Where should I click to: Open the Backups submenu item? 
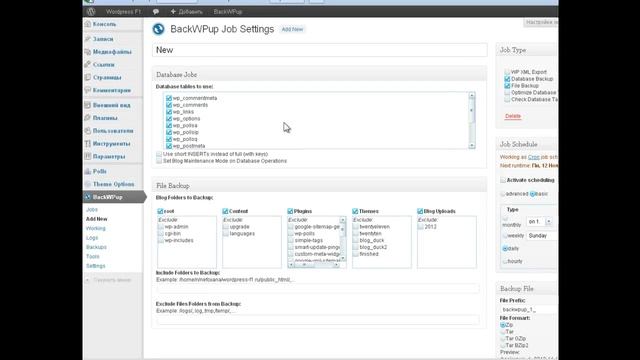click(x=96, y=247)
